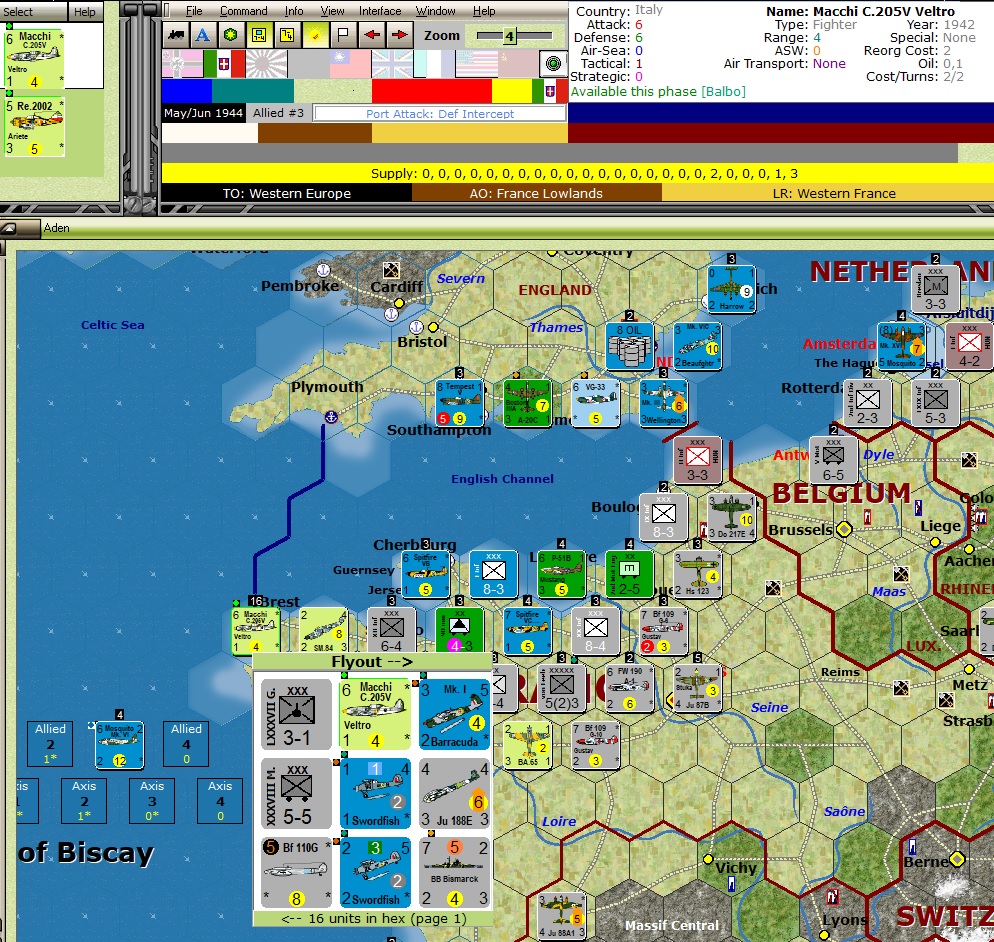
Task: Click the yellow segment of the color bar
Action: 512,91
